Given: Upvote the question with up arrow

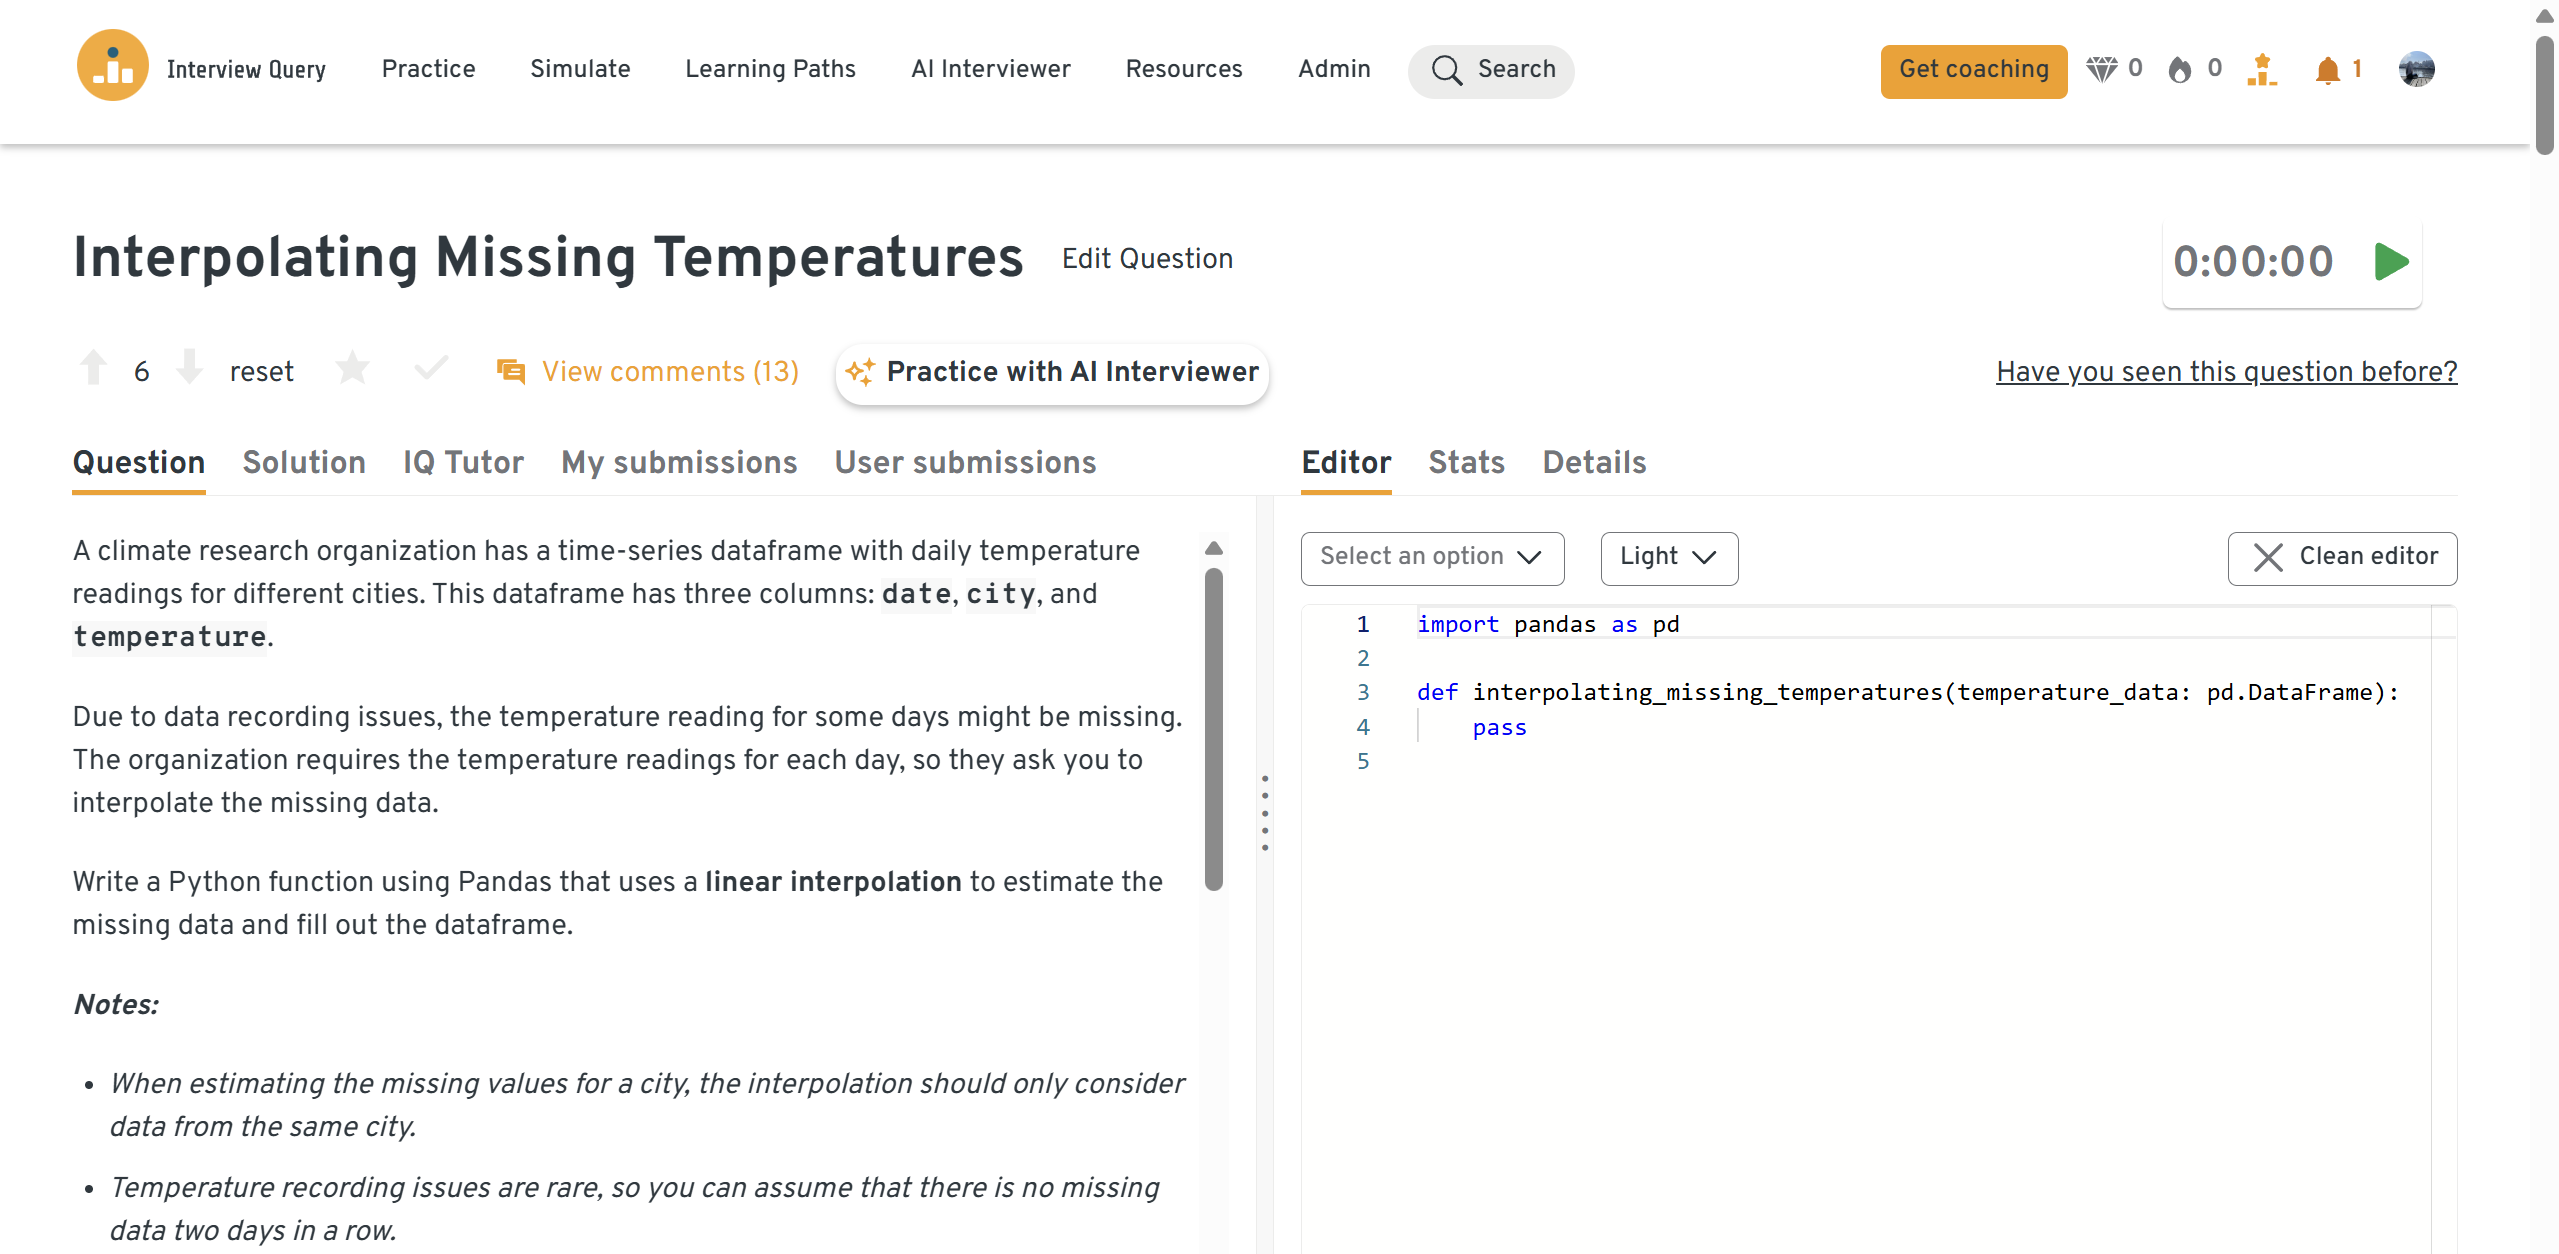Looking at the screenshot, I should pos(93,368).
